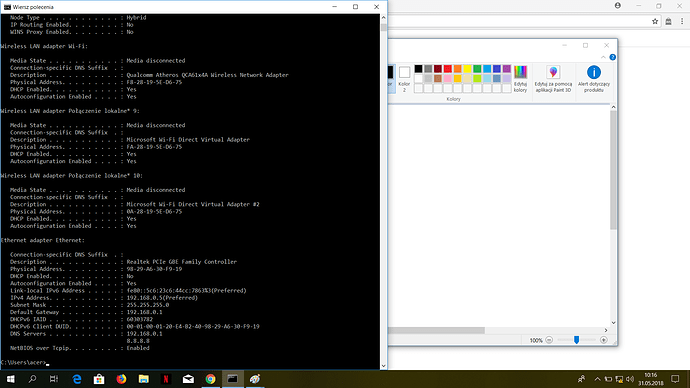This screenshot has height=388, width=690.
Task: Pick the dark red swatch
Action: coord(438,69)
